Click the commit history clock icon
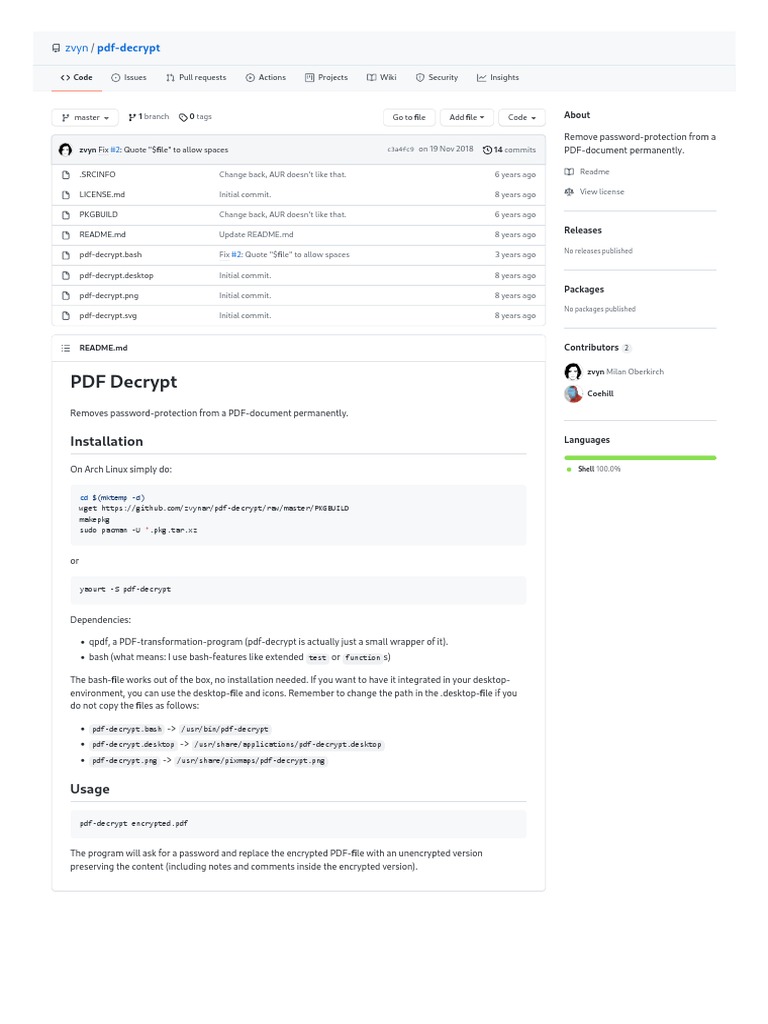This screenshot has height=1024, width=768. tap(487, 150)
